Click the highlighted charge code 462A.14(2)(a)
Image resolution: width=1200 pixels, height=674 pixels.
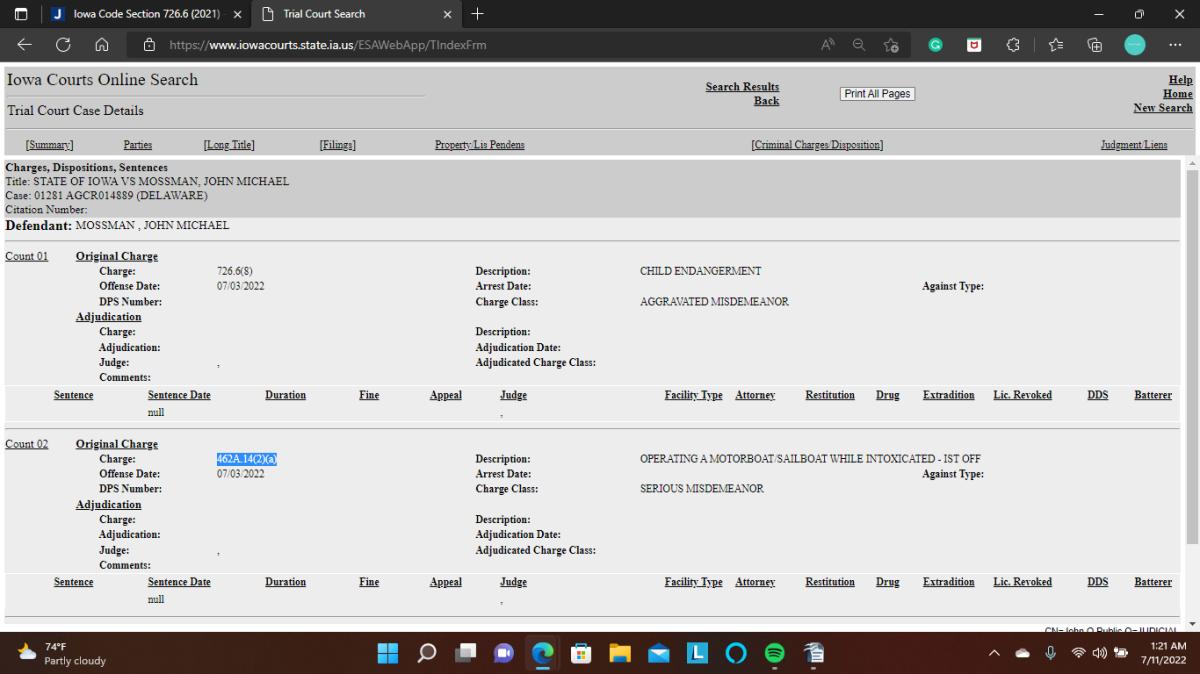coord(247,459)
